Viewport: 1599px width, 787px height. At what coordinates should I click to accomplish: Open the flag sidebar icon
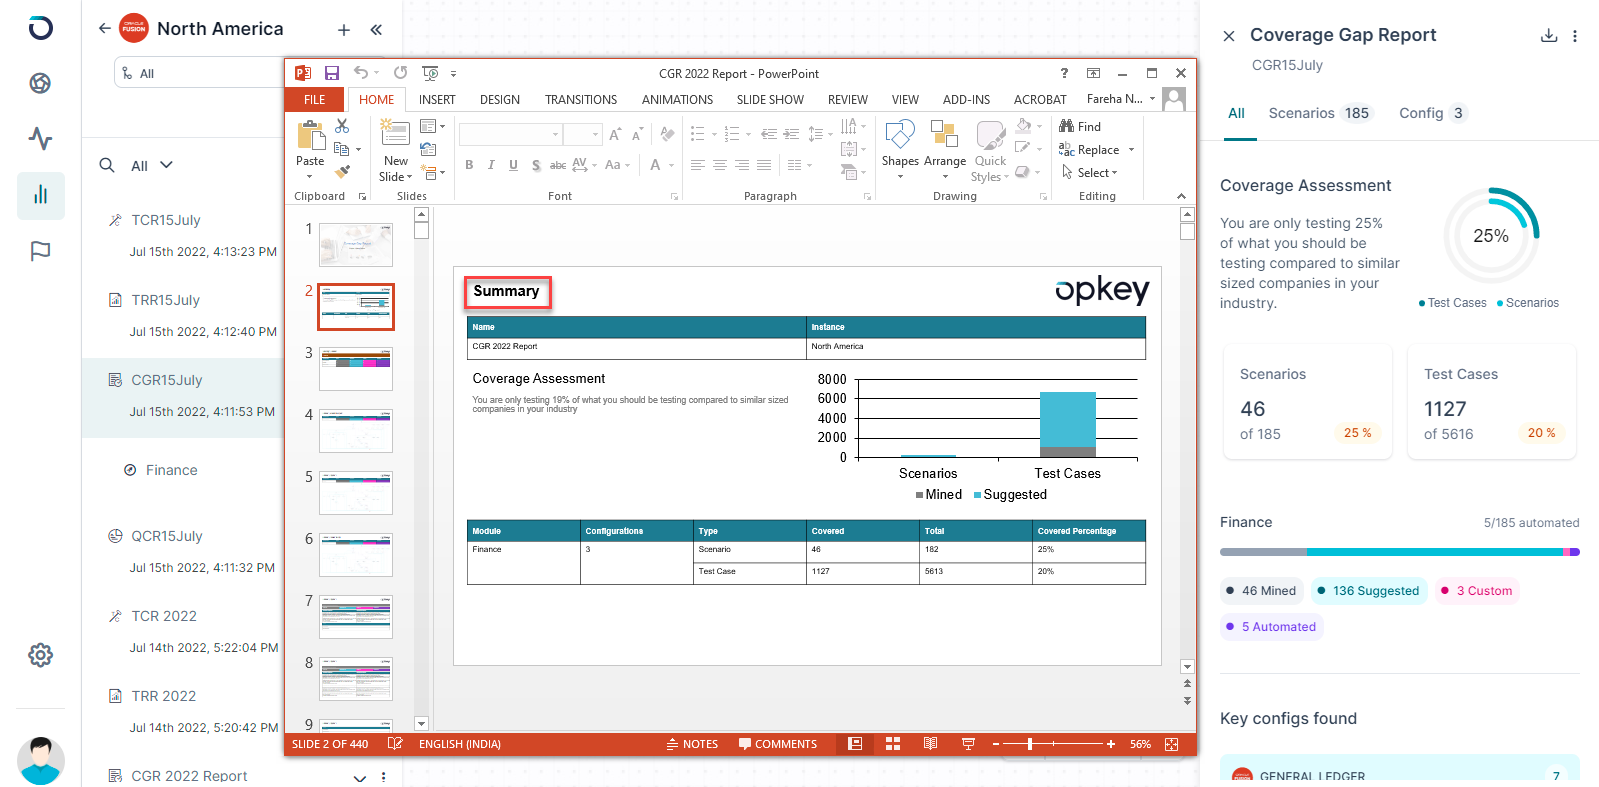pos(40,251)
